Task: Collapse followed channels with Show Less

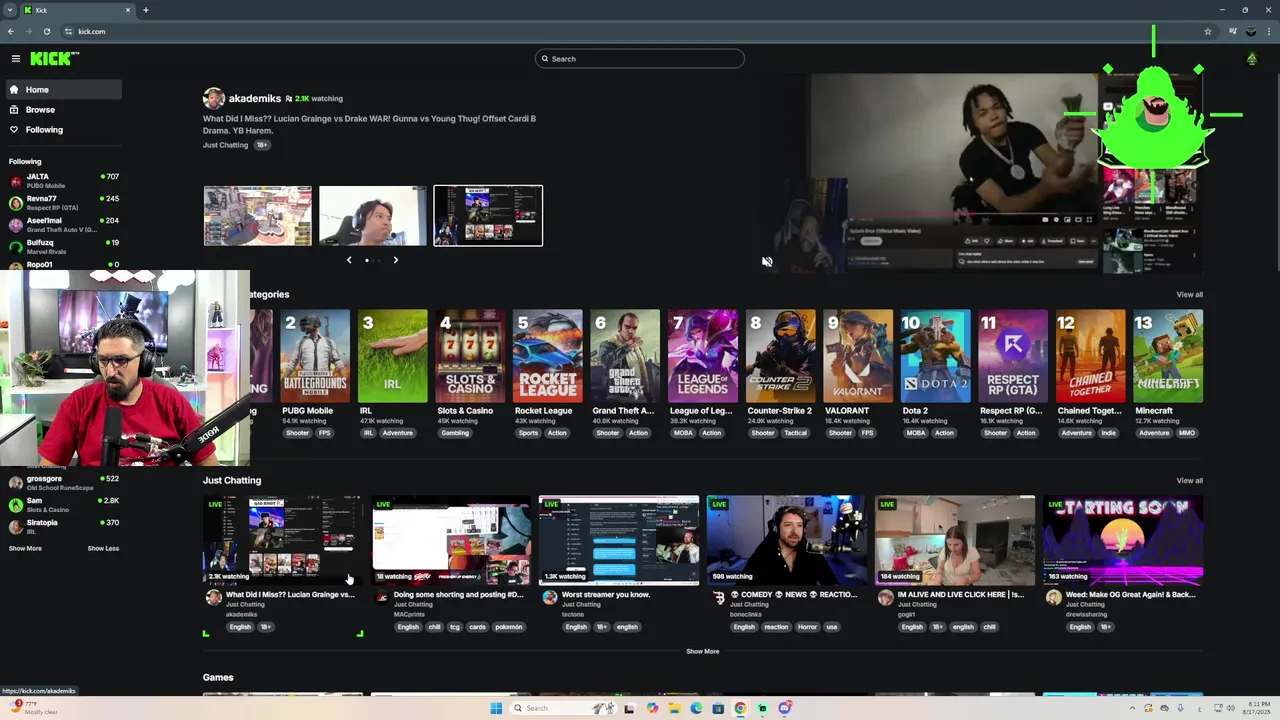Action: click(x=103, y=548)
